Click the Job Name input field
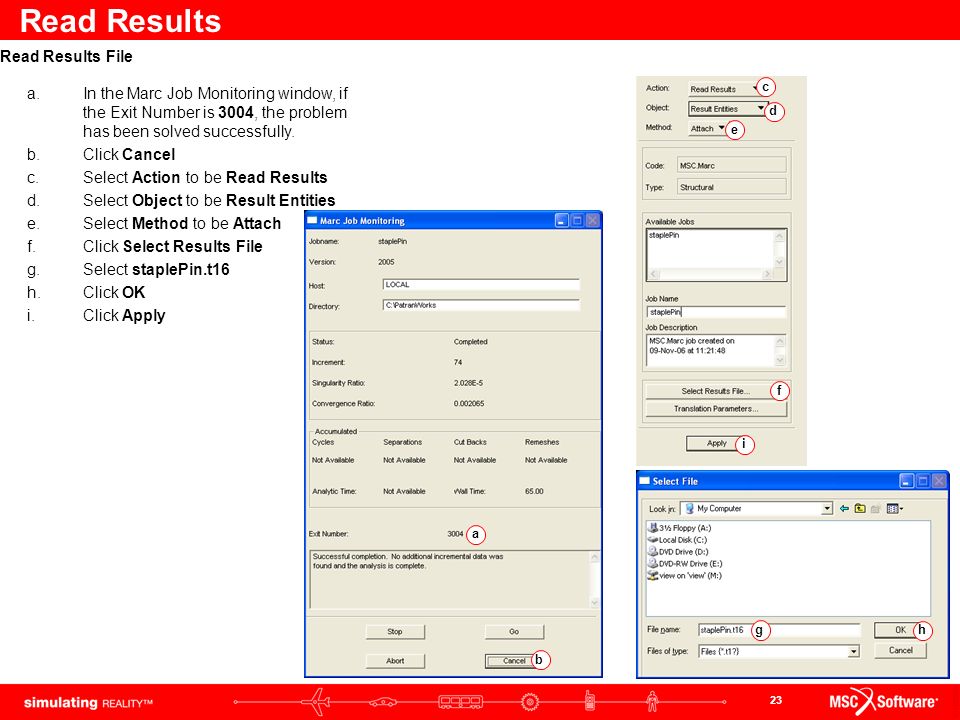Viewport: 960px width, 720px height. [x=716, y=312]
